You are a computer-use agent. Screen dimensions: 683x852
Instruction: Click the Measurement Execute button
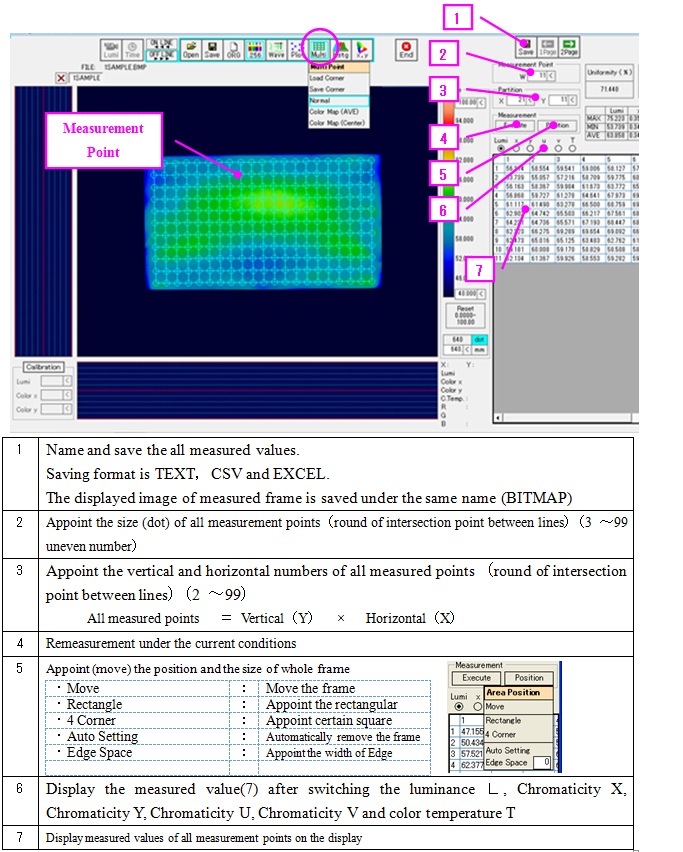click(x=515, y=126)
